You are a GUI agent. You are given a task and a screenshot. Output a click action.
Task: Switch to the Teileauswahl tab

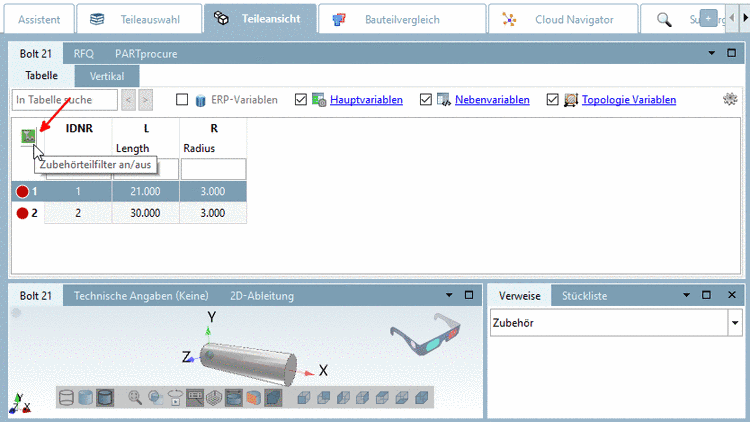139,20
